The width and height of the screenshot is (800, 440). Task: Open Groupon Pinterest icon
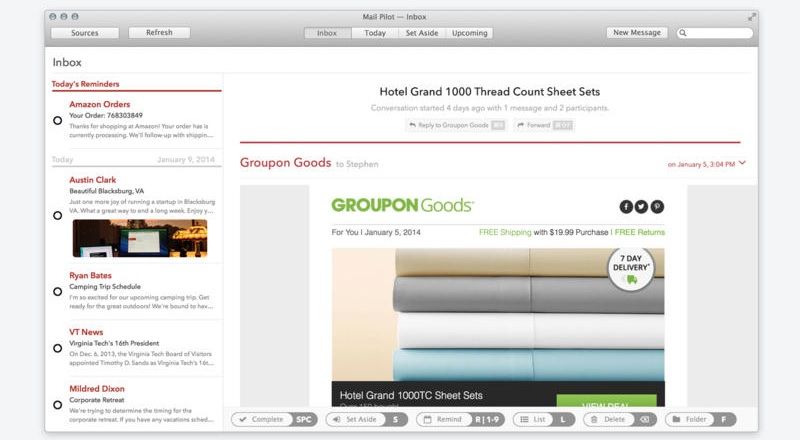click(657, 207)
